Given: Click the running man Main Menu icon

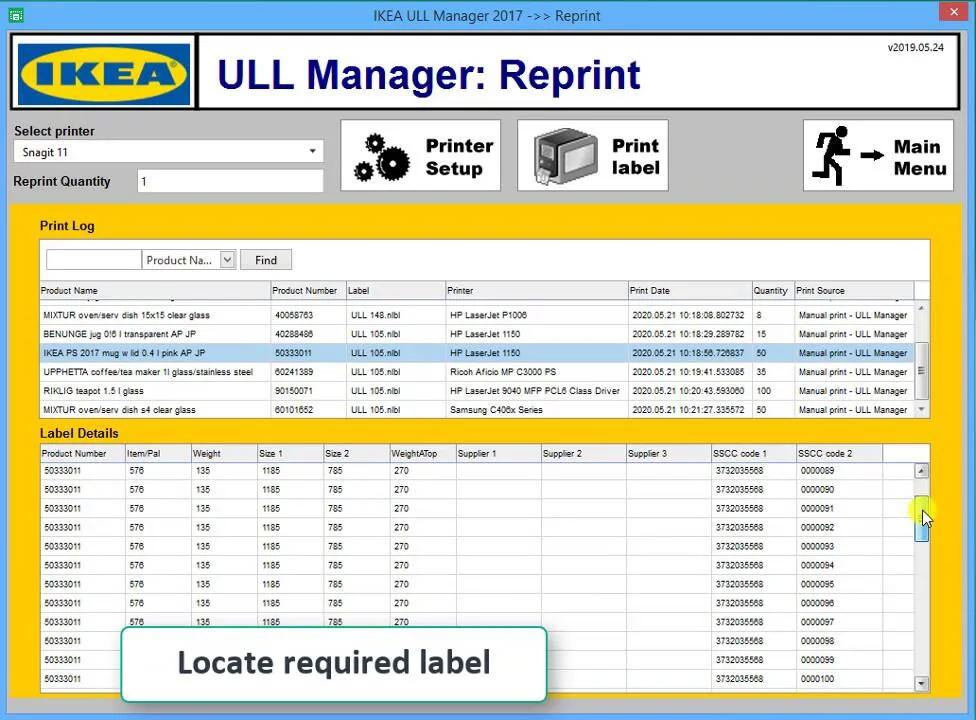Looking at the screenshot, I should pos(849,156).
